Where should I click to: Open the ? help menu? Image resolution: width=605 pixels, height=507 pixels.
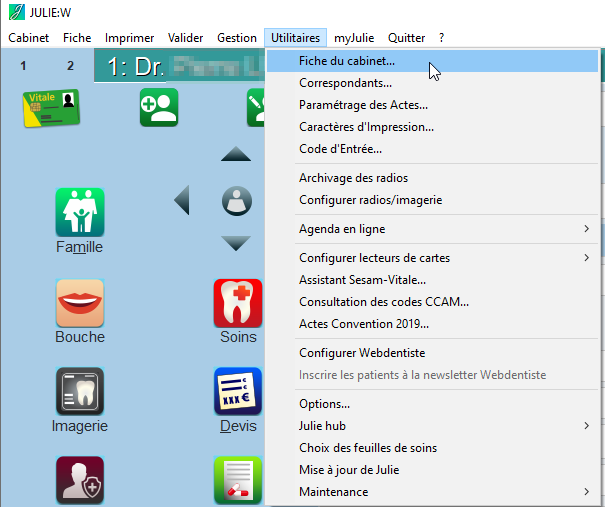click(441, 38)
